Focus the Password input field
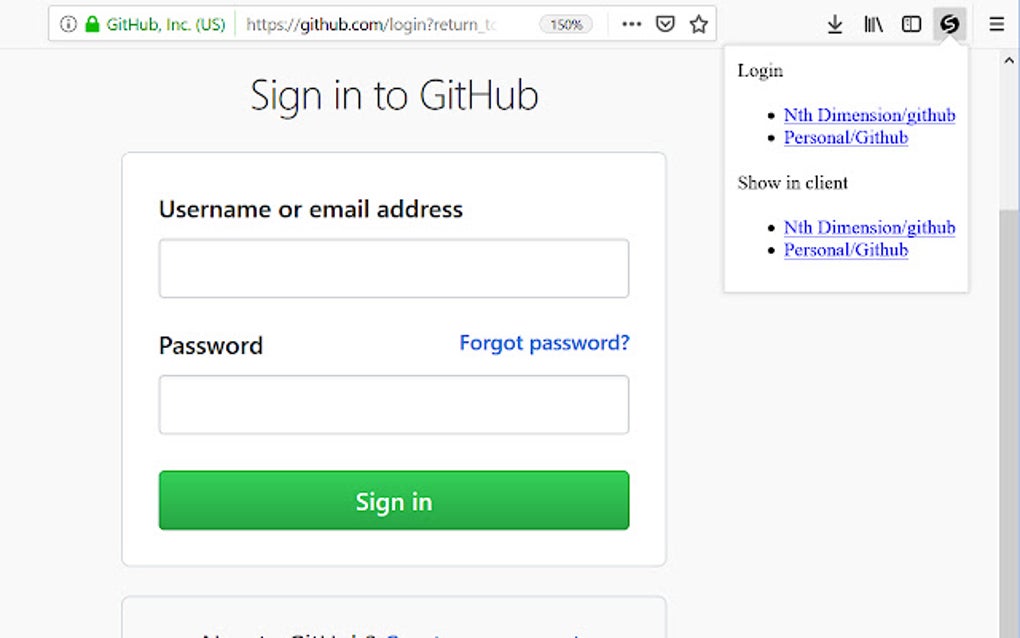Screen dimensions: 1020x638 [x=393, y=404]
